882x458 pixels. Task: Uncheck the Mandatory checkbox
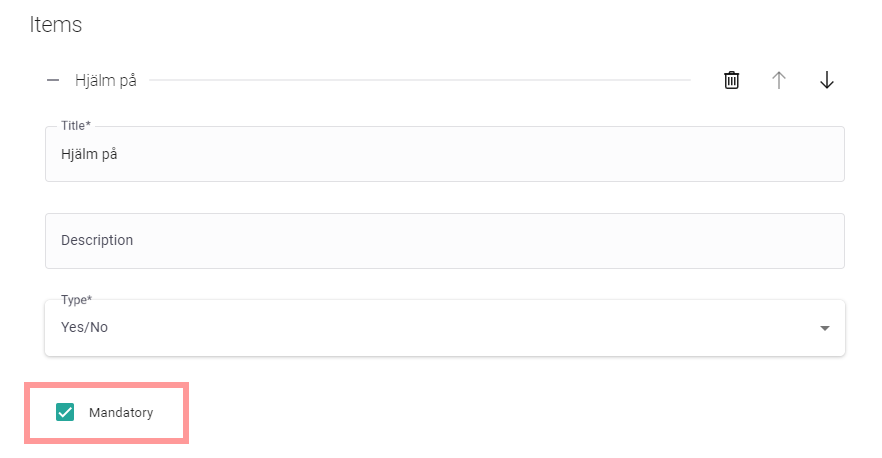click(65, 412)
